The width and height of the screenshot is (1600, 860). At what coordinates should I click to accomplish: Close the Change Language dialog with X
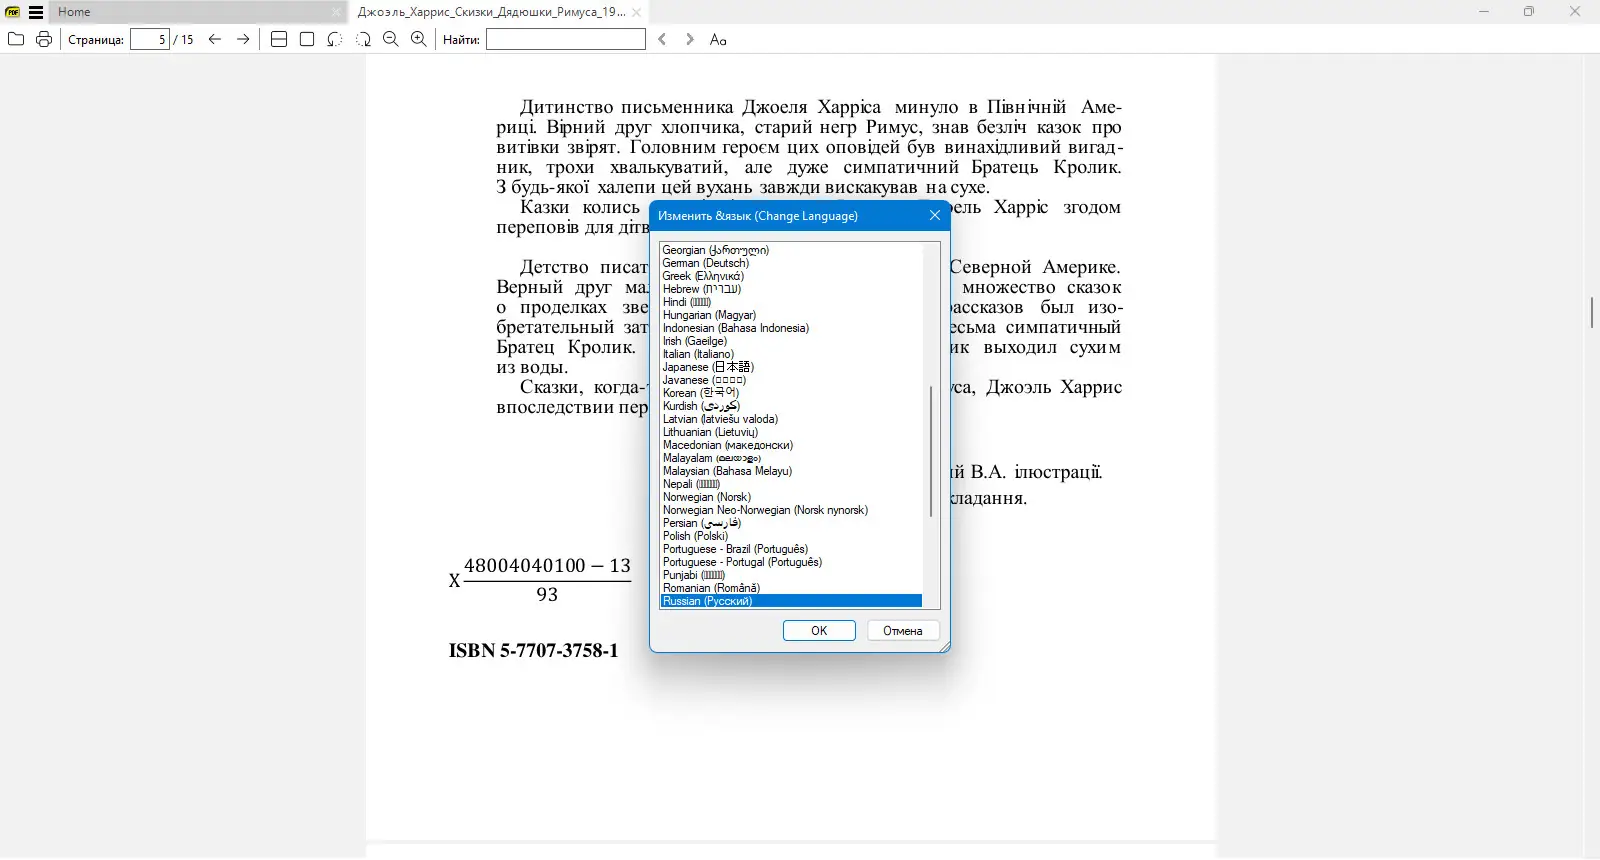click(x=935, y=215)
